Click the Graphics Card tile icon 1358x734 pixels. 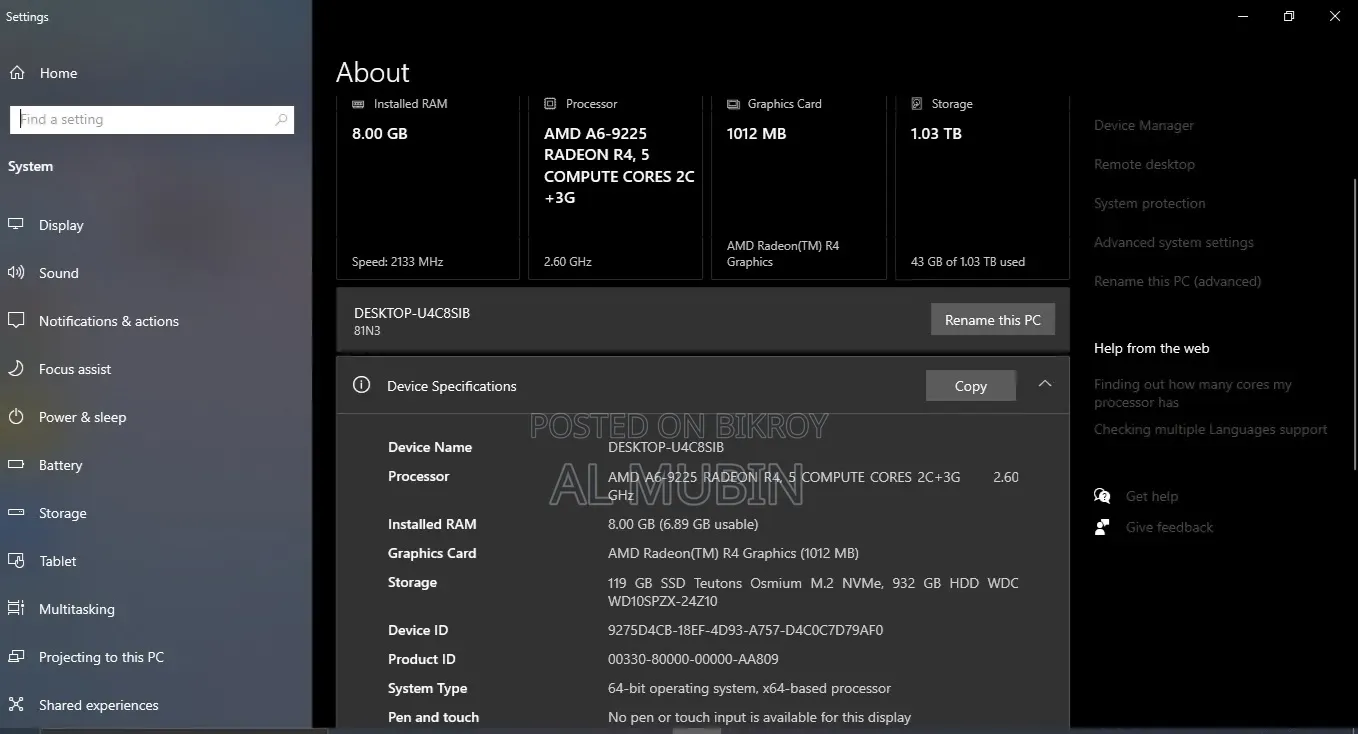coord(734,104)
